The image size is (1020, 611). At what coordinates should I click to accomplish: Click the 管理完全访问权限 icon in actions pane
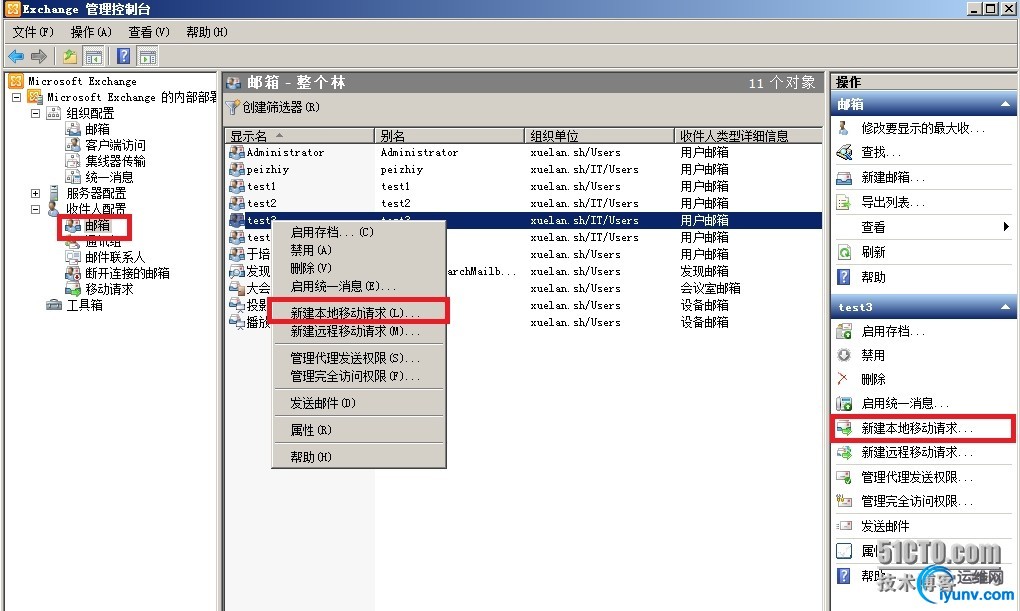coord(844,501)
